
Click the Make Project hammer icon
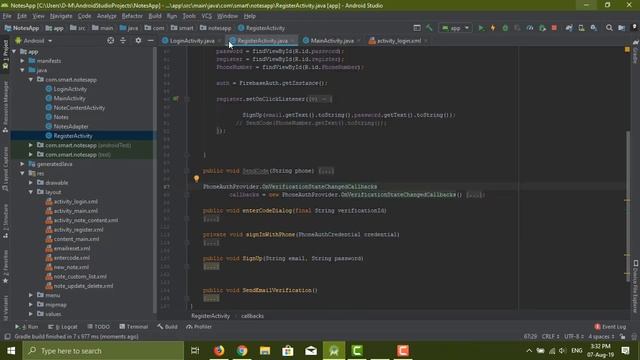(x=429, y=28)
